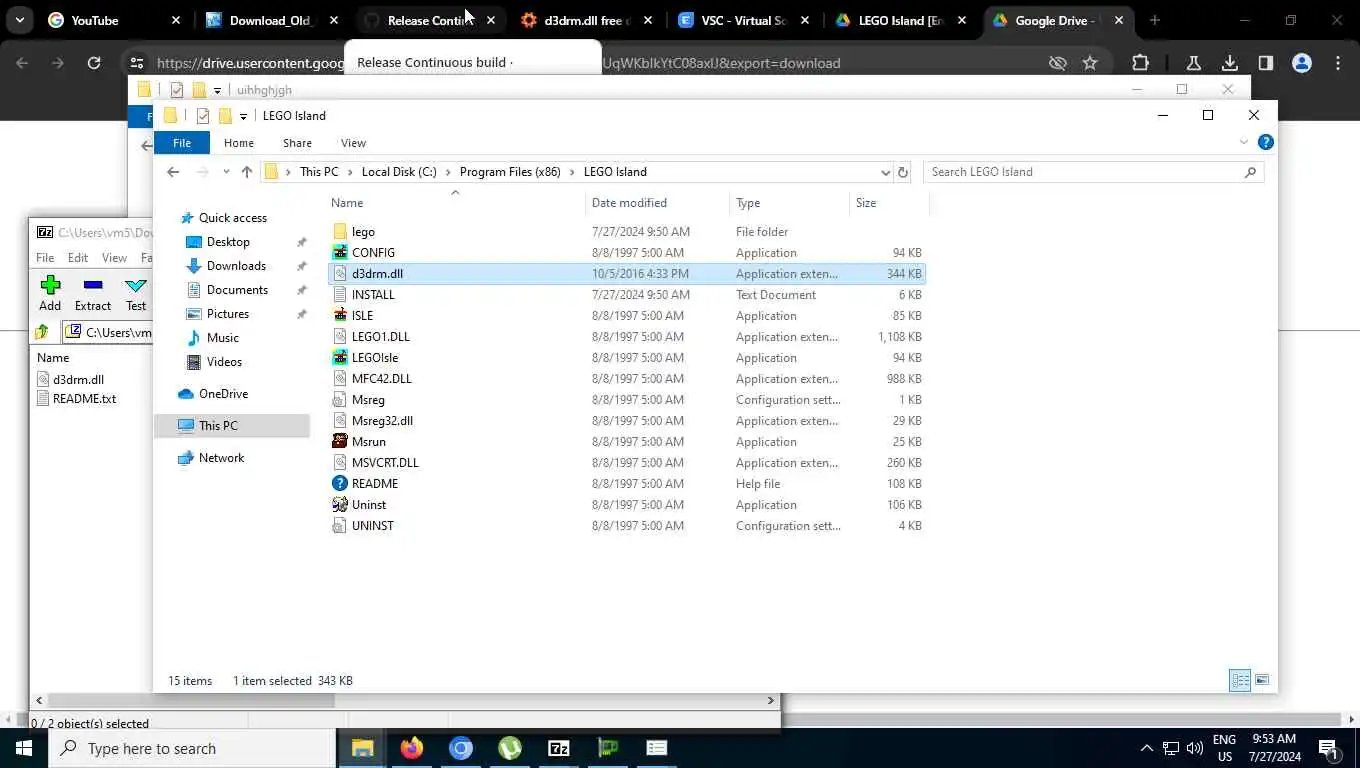Select README.txt in the 7-Zip window
This screenshot has width=1360, height=768.
[84, 399]
